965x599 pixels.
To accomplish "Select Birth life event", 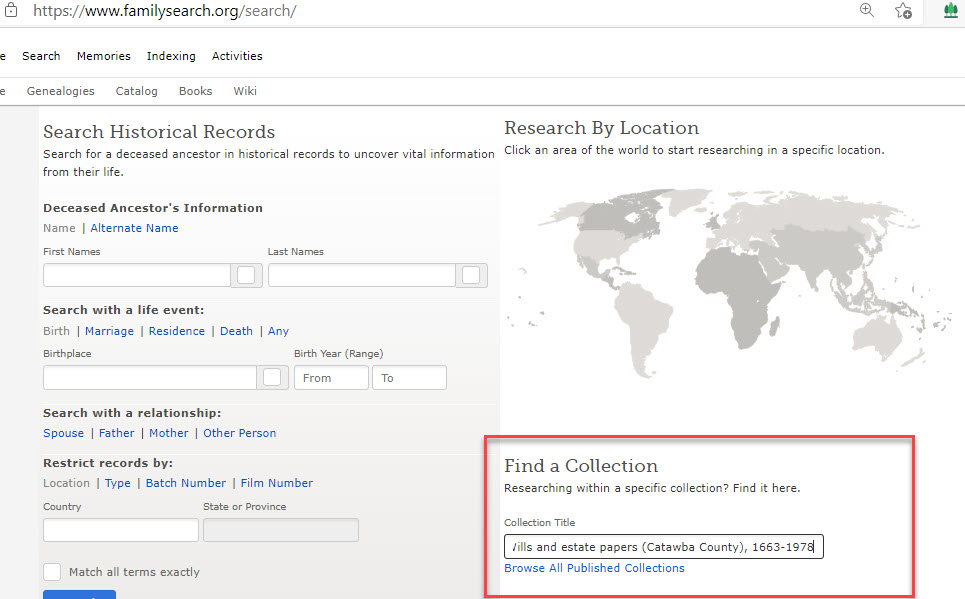I will (57, 331).
